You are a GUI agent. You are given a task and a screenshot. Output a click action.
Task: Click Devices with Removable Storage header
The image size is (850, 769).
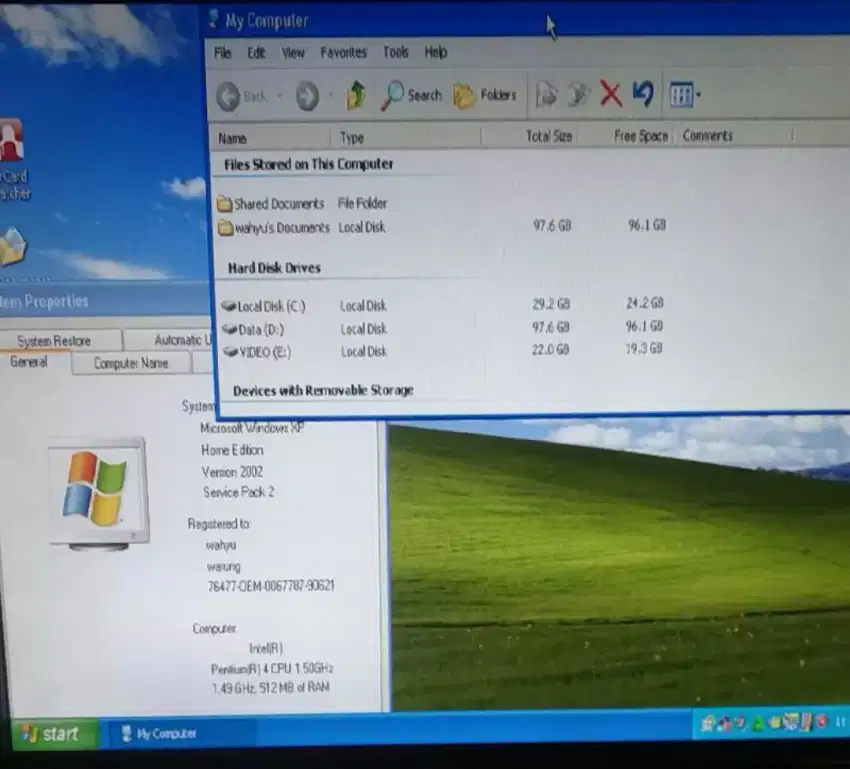pyautogui.click(x=323, y=390)
